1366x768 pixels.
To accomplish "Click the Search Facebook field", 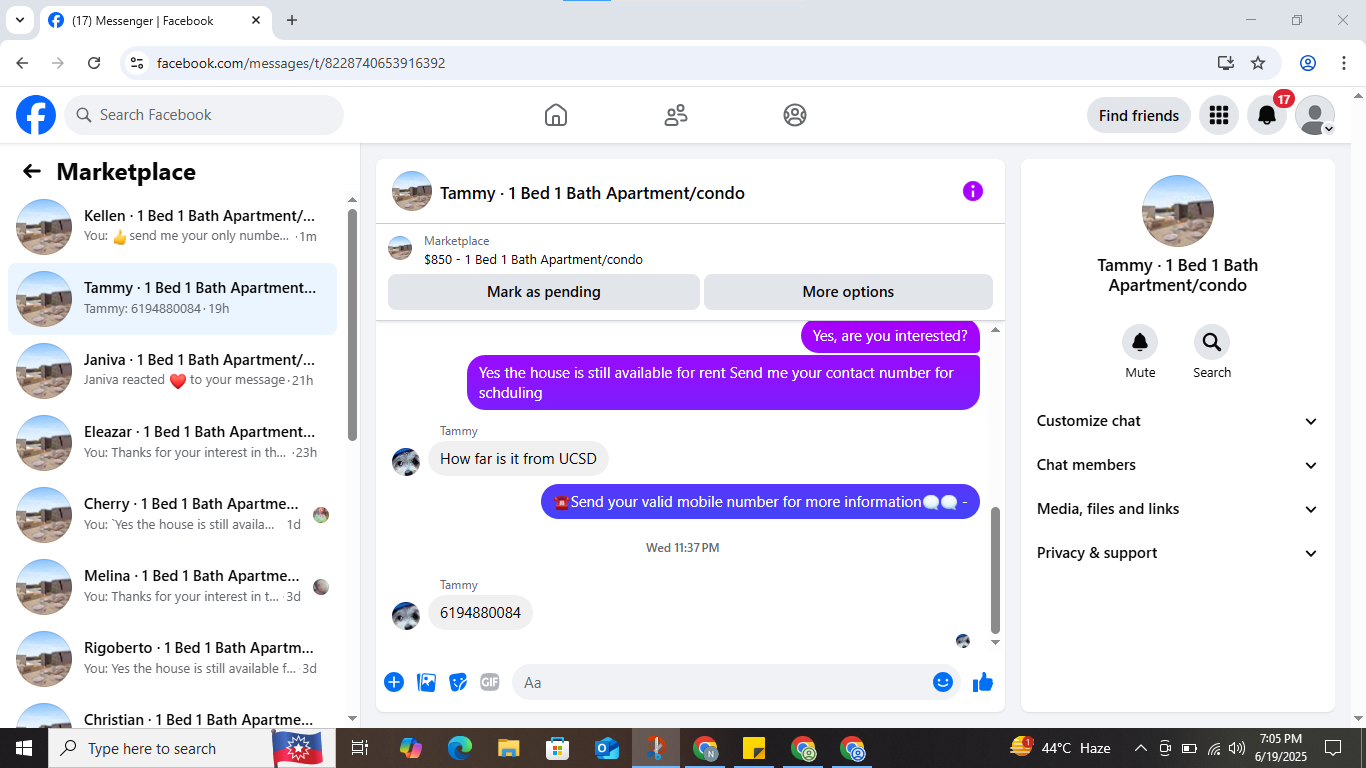I will pyautogui.click(x=204, y=115).
